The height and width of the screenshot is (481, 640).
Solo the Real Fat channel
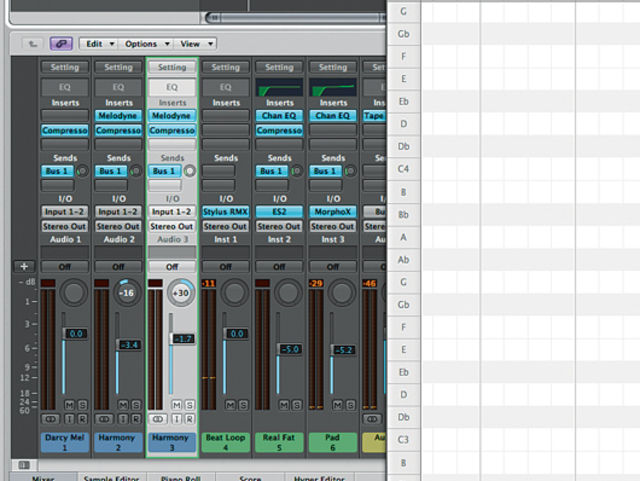click(x=297, y=405)
